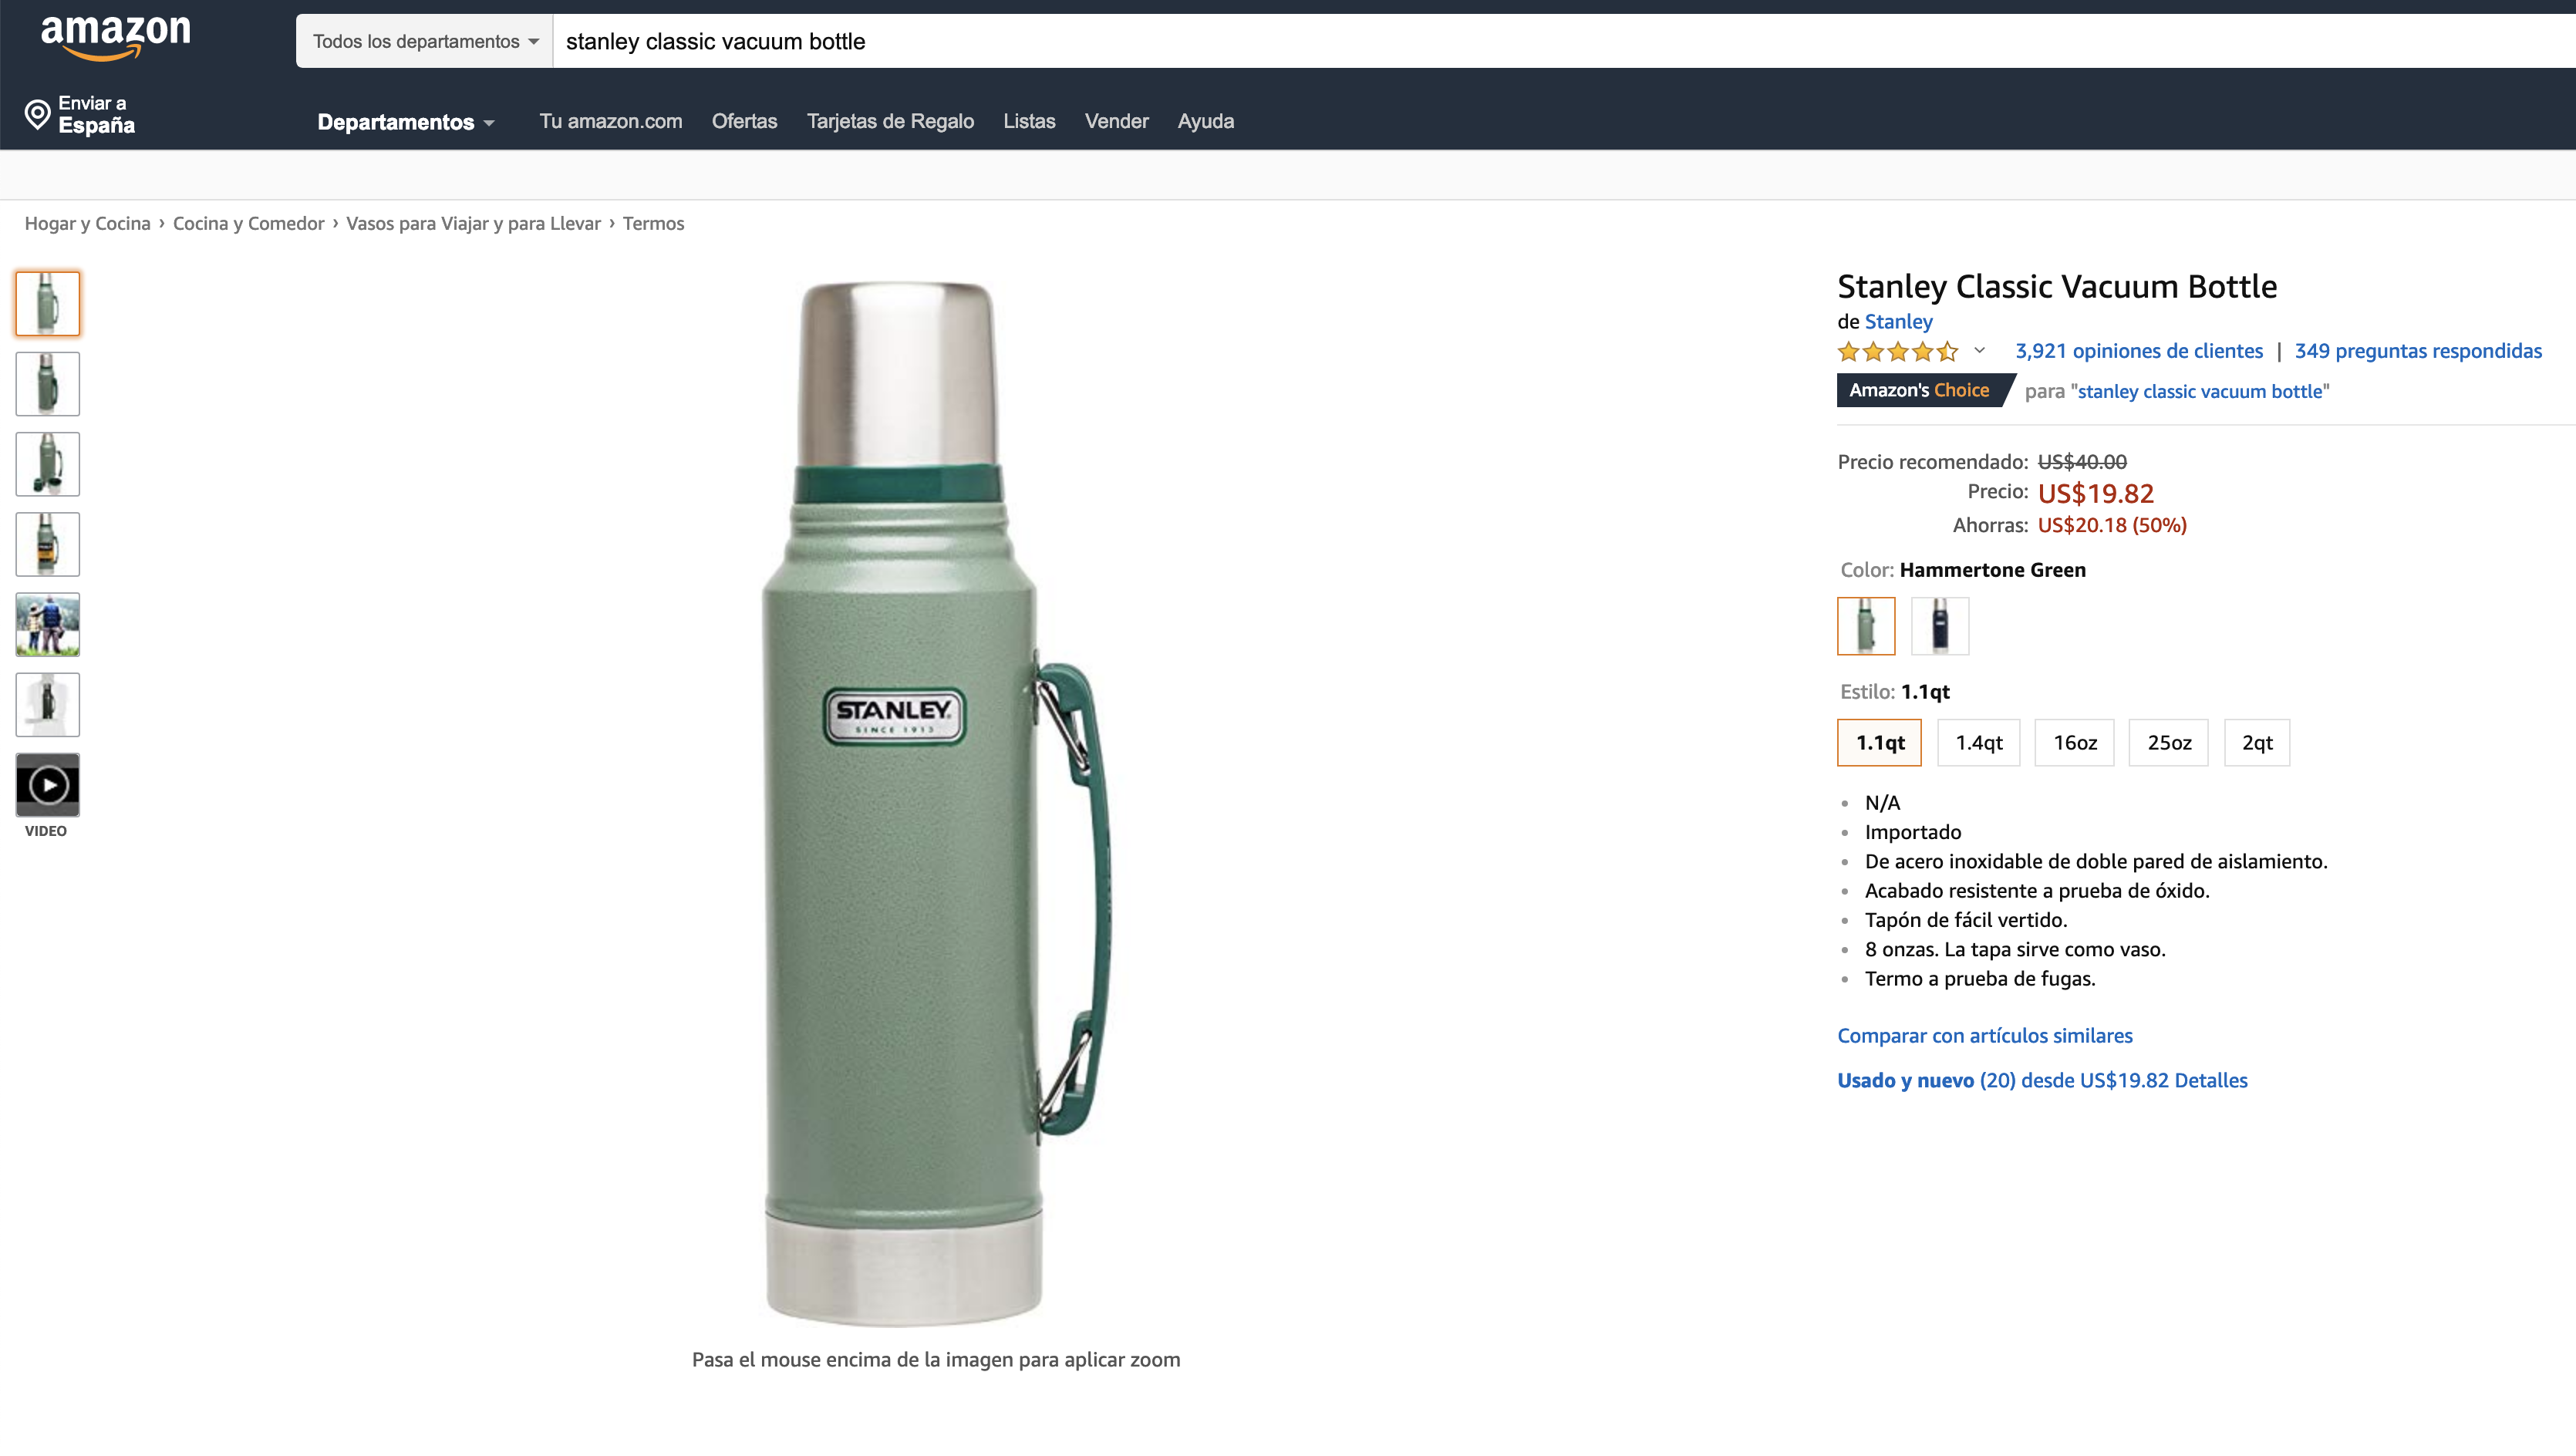Viewport: 2576px width, 1456px height.
Task: Click the Amazon's Choice badge
Action: click(x=1918, y=391)
